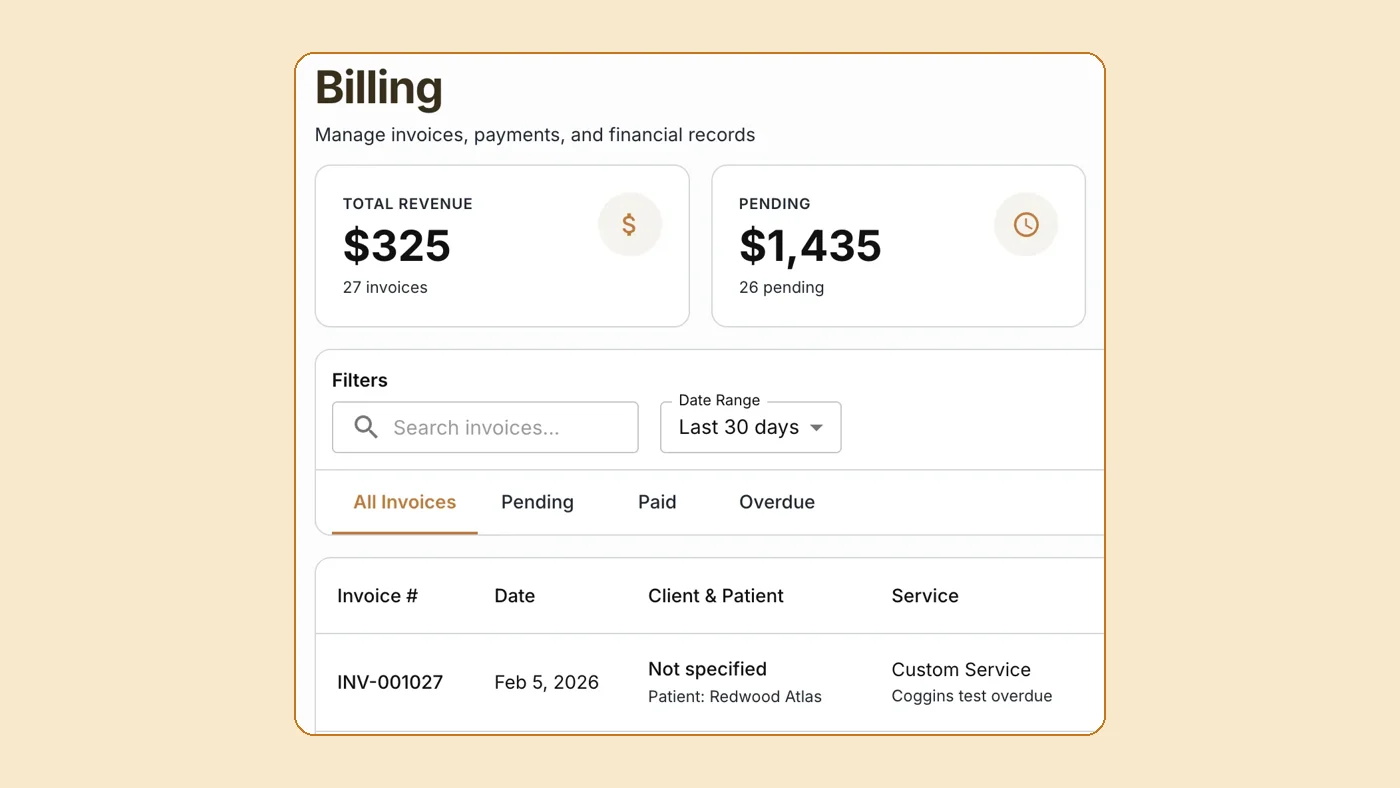Click the Date Range dropdown arrow
1400x788 pixels.
tap(816, 427)
